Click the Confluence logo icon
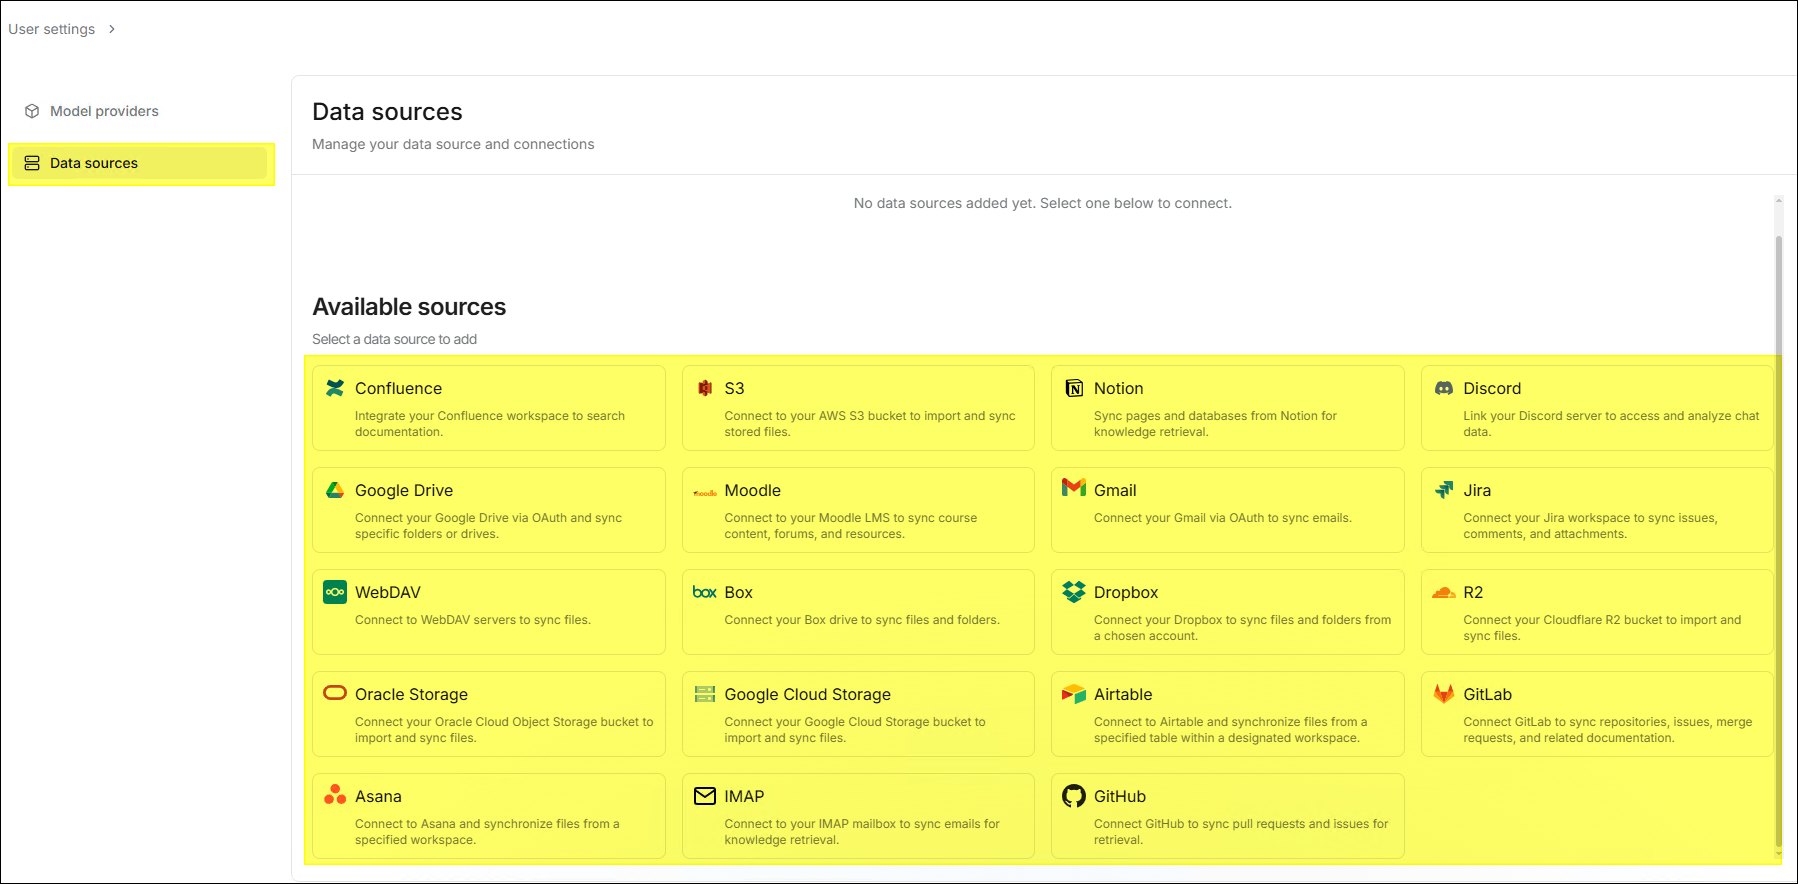This screenshot has height=884, width=1798. (x=335, y=388)
